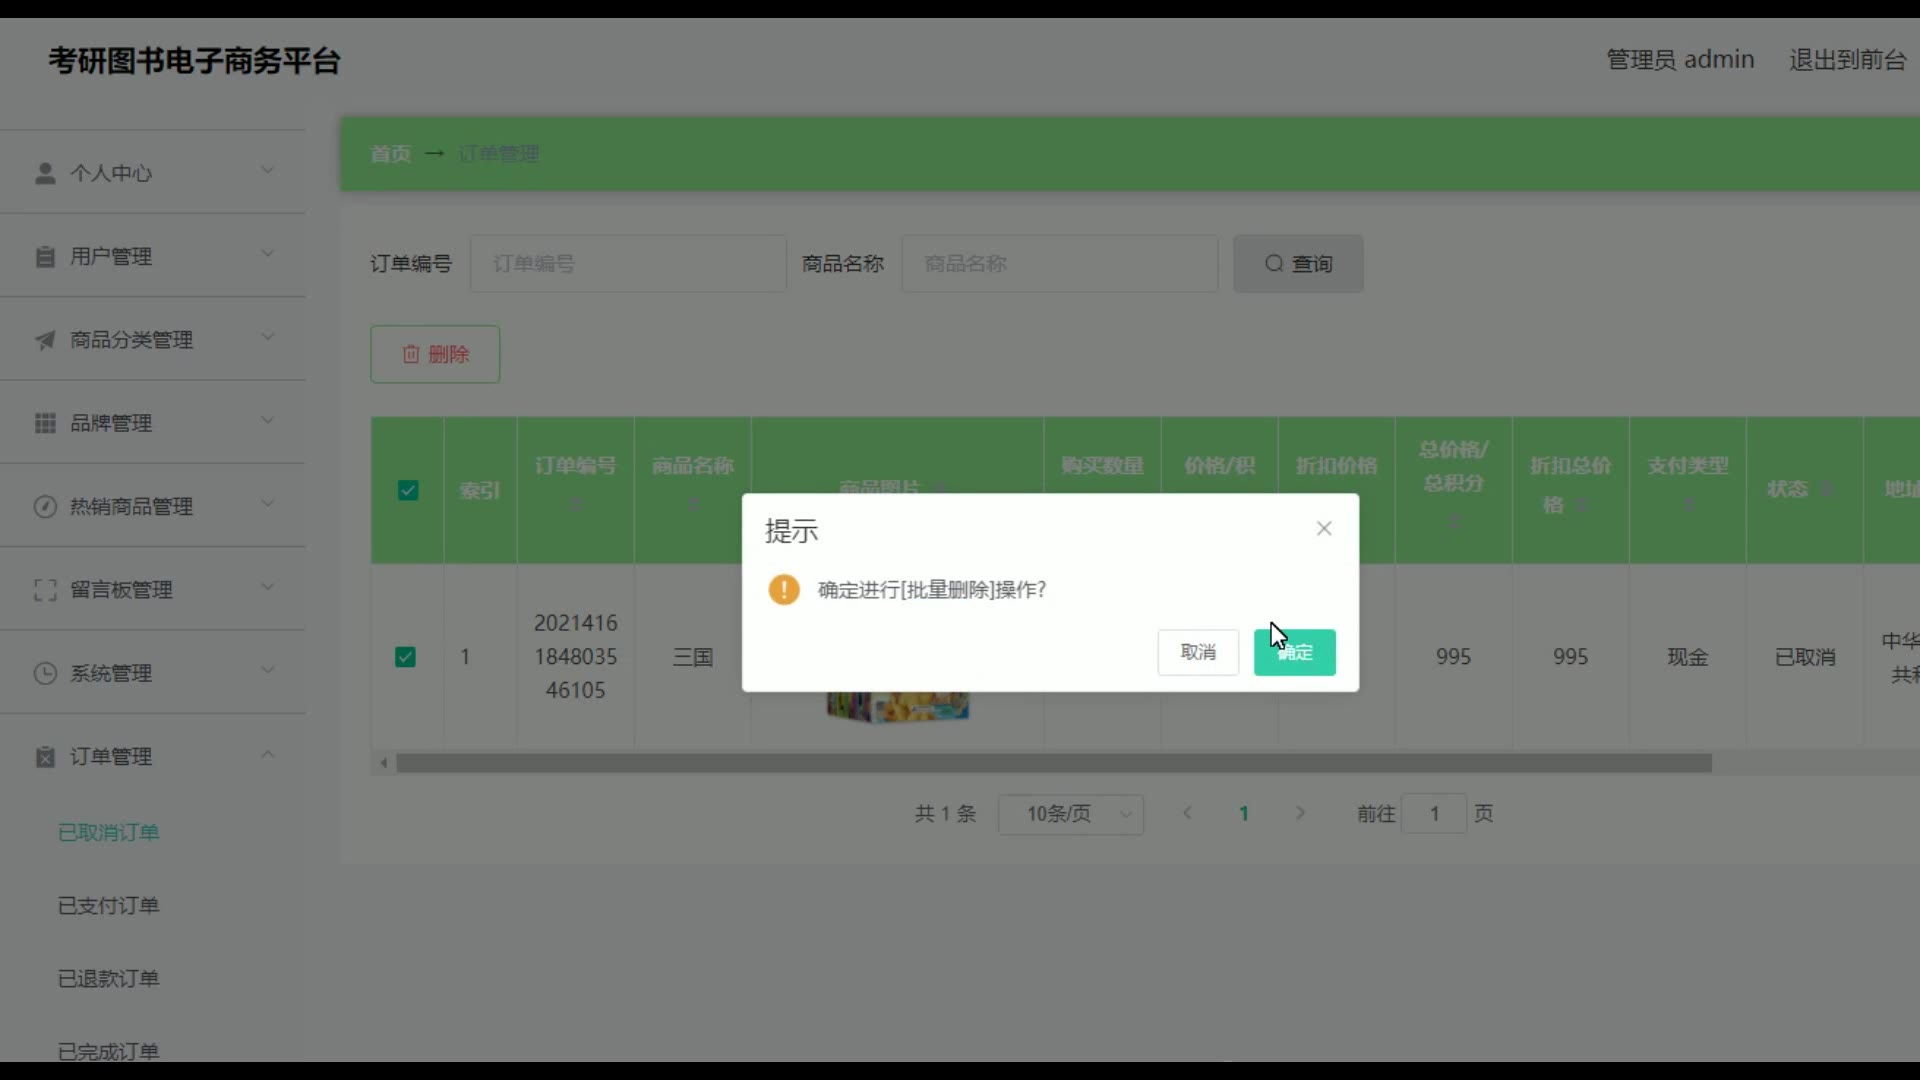Open the 已支付订单 submenu item

(108, 905)
